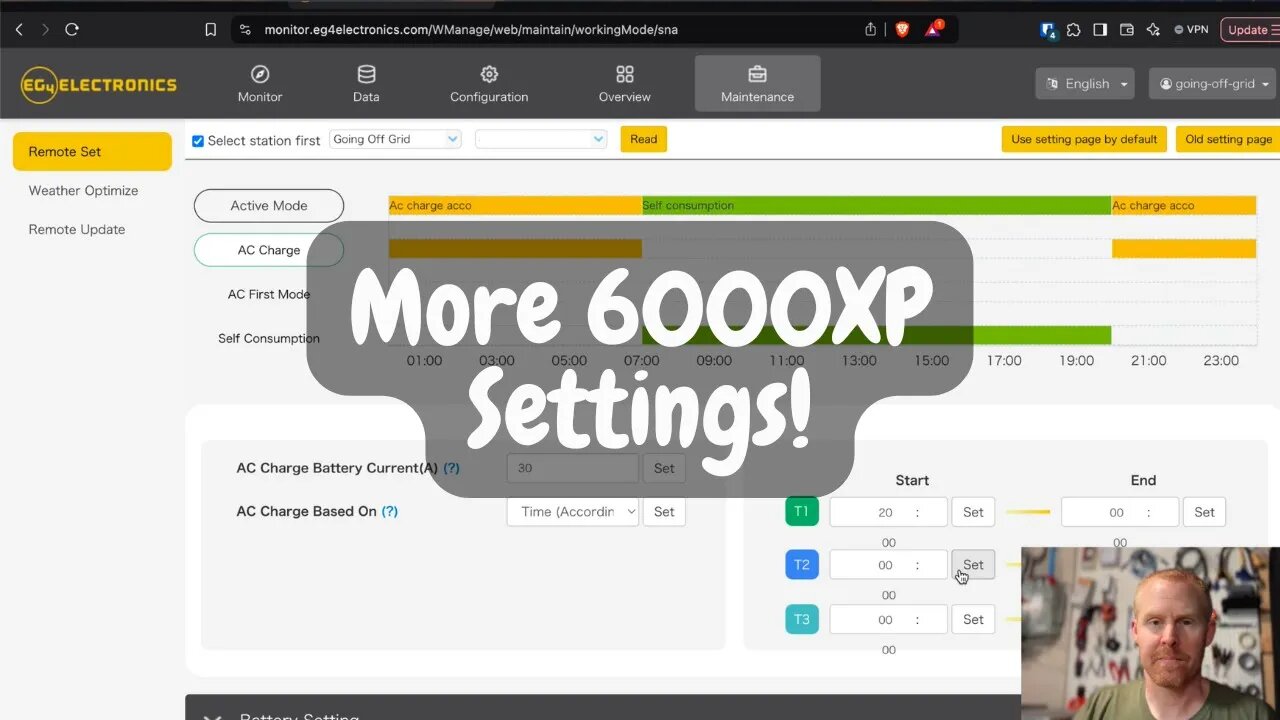Image resolution: width=1280 pixels, height=720 pixels.
Task: Set AC Charge Battery Current value
Action: pyautogui.click(x=664, y=468)
